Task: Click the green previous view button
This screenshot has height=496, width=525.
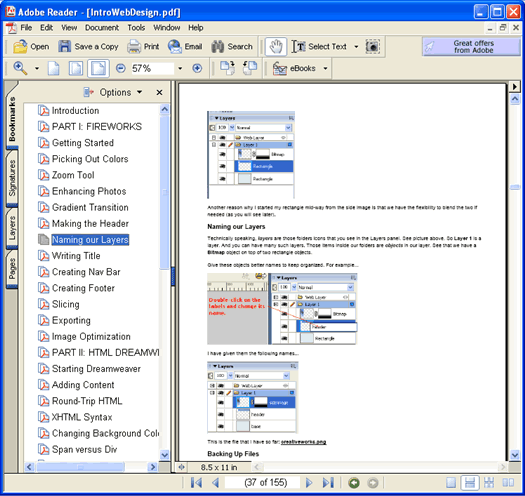Action: [x=354, y=483]
